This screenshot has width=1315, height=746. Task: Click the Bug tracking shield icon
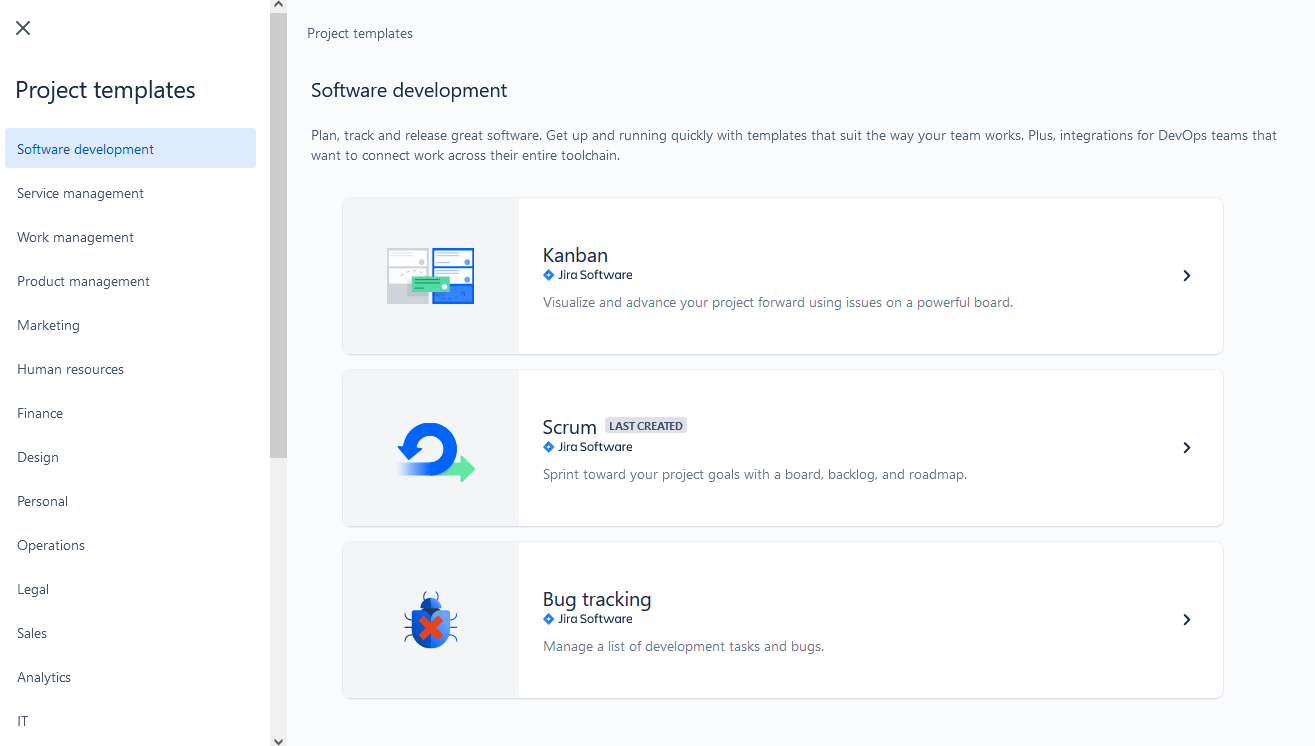[x=430, y=620]
